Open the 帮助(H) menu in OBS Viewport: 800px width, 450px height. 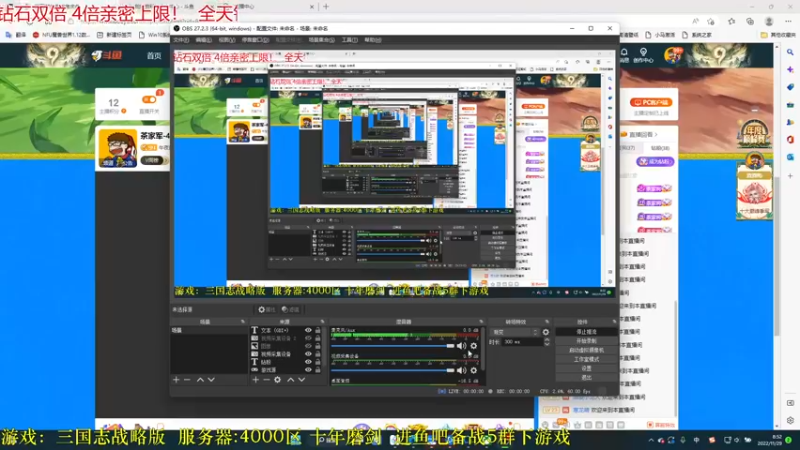click(372, 40)
